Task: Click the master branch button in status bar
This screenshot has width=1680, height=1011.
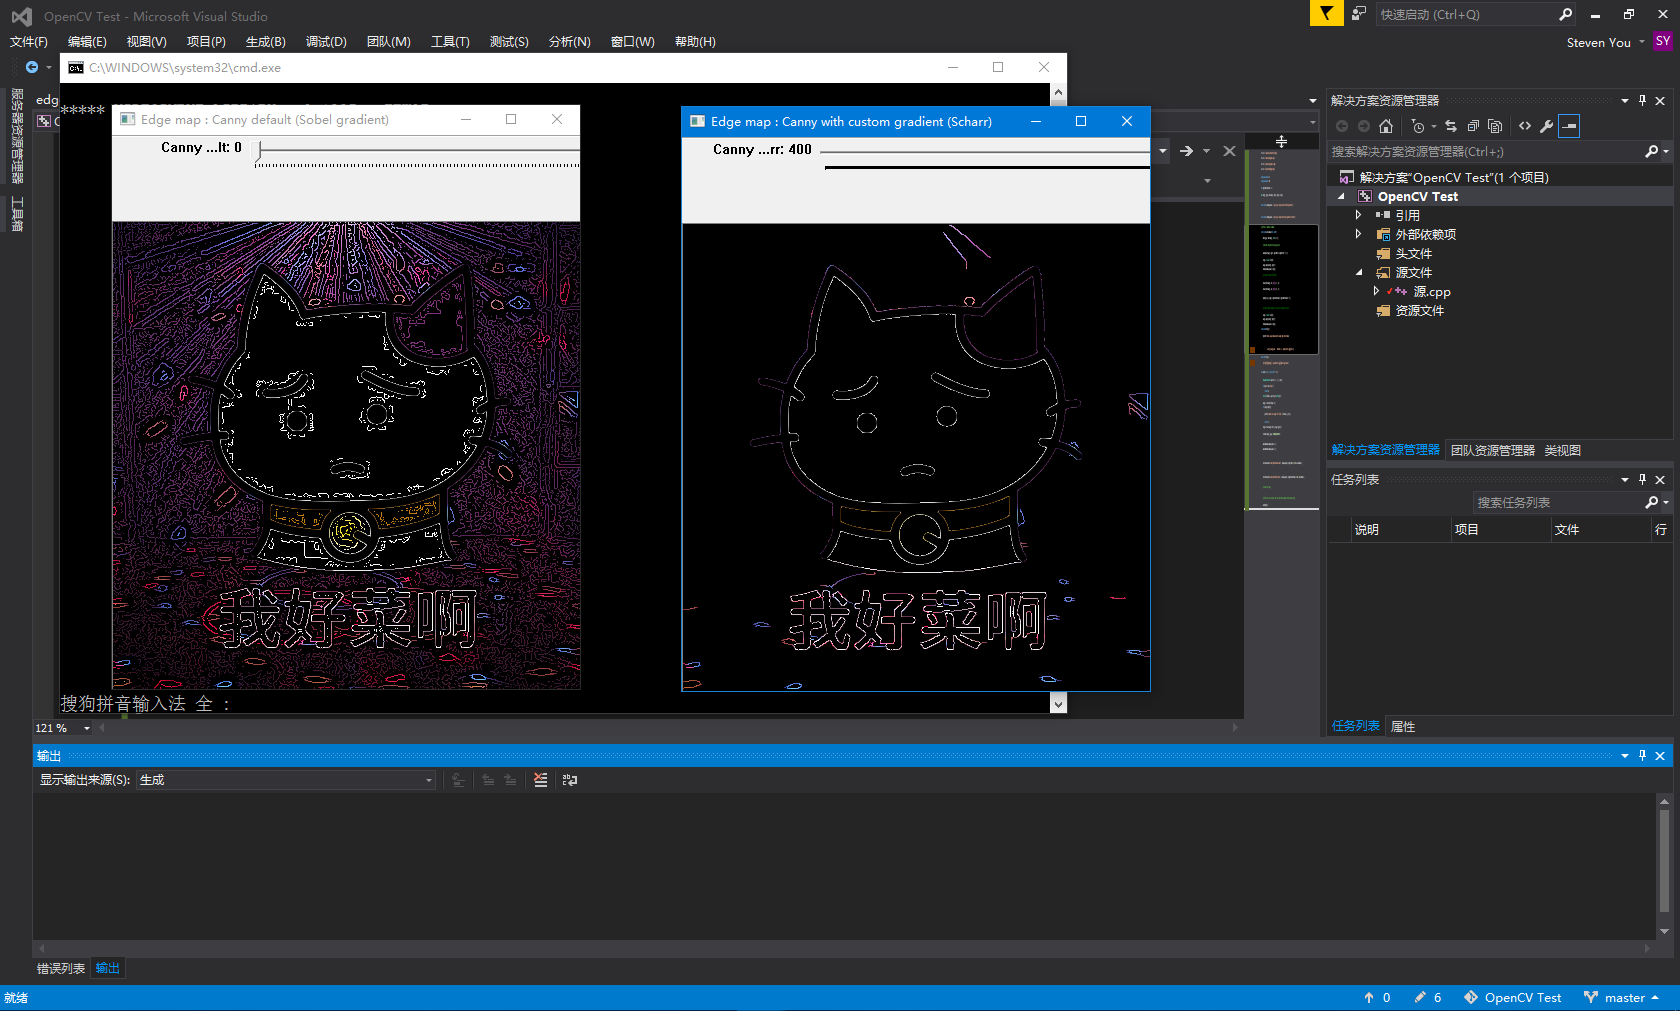Action: [x=1622, y=998]
